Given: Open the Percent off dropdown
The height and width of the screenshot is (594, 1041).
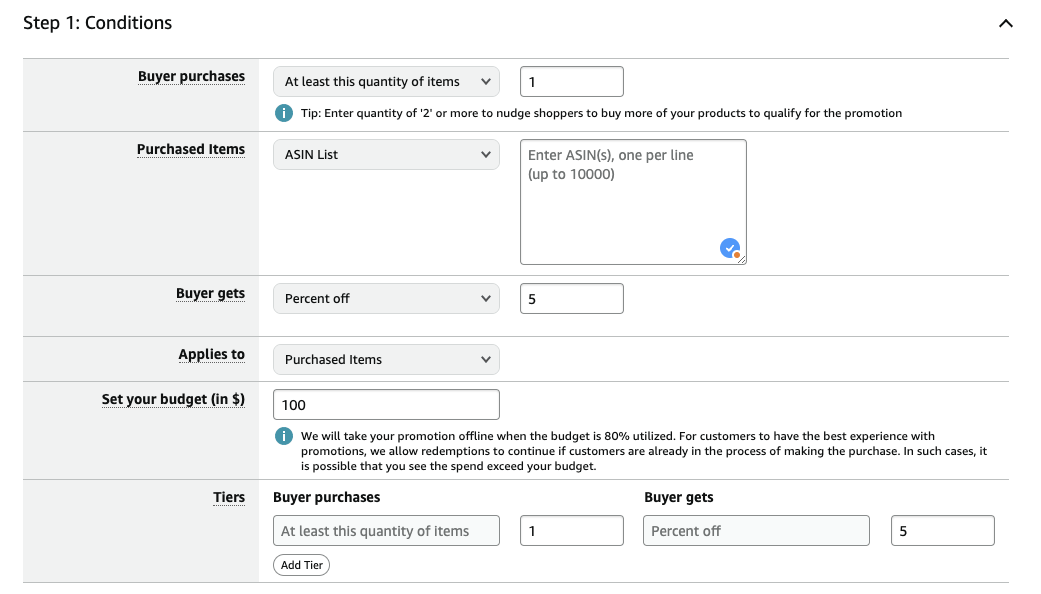Looking at the screenshot, I should point(385,299).
